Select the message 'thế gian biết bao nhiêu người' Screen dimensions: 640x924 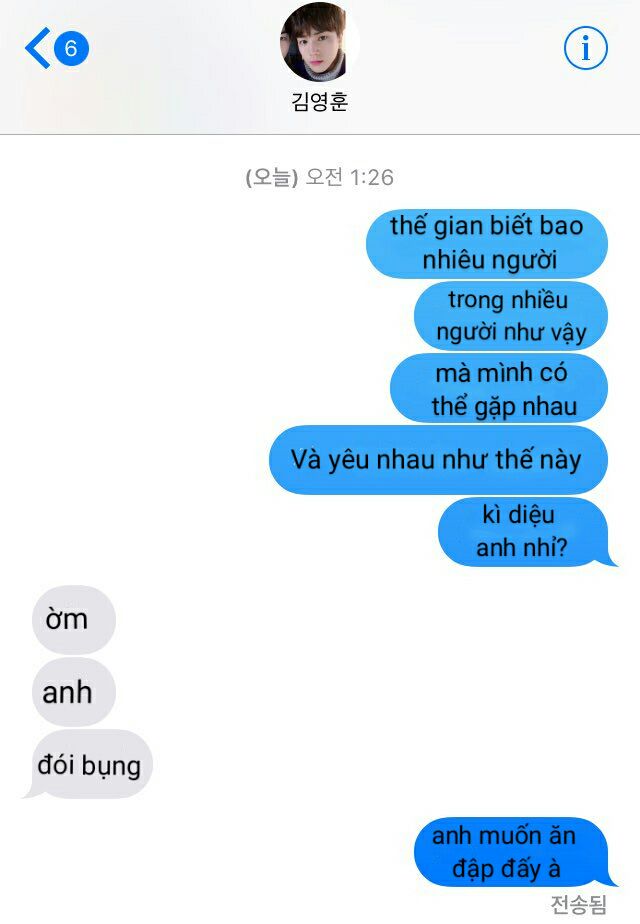point(487,243)
